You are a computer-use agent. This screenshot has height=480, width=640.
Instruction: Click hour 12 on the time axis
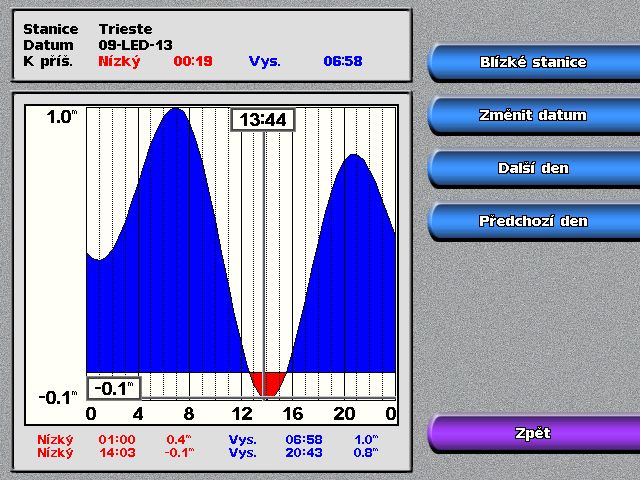pos(242,414)
